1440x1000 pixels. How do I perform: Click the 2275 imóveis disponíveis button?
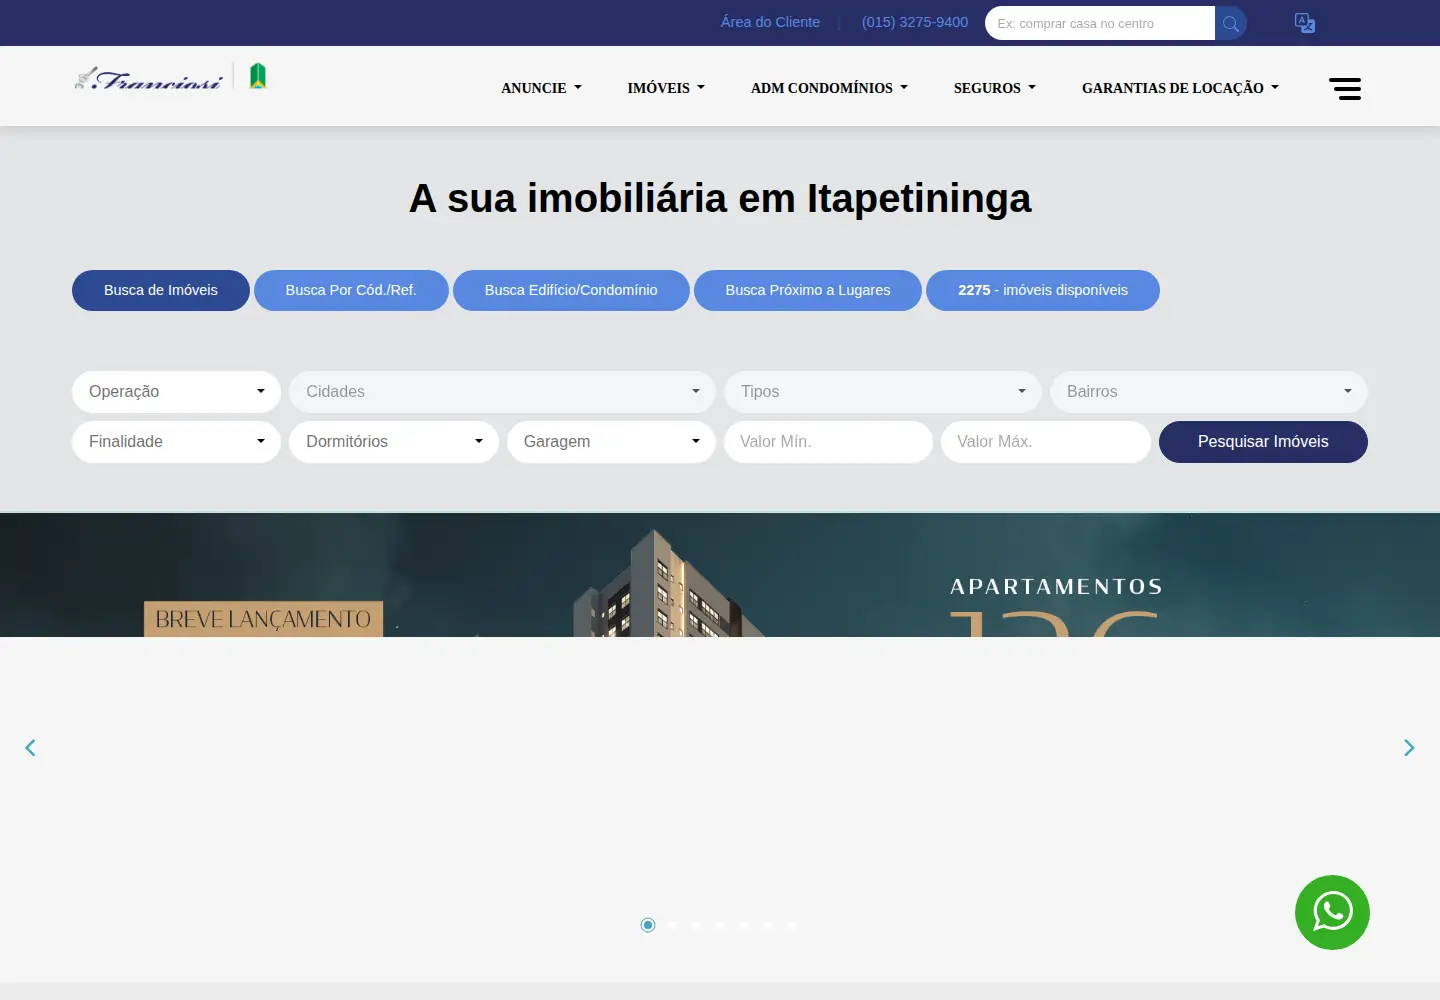(1043, 290)
